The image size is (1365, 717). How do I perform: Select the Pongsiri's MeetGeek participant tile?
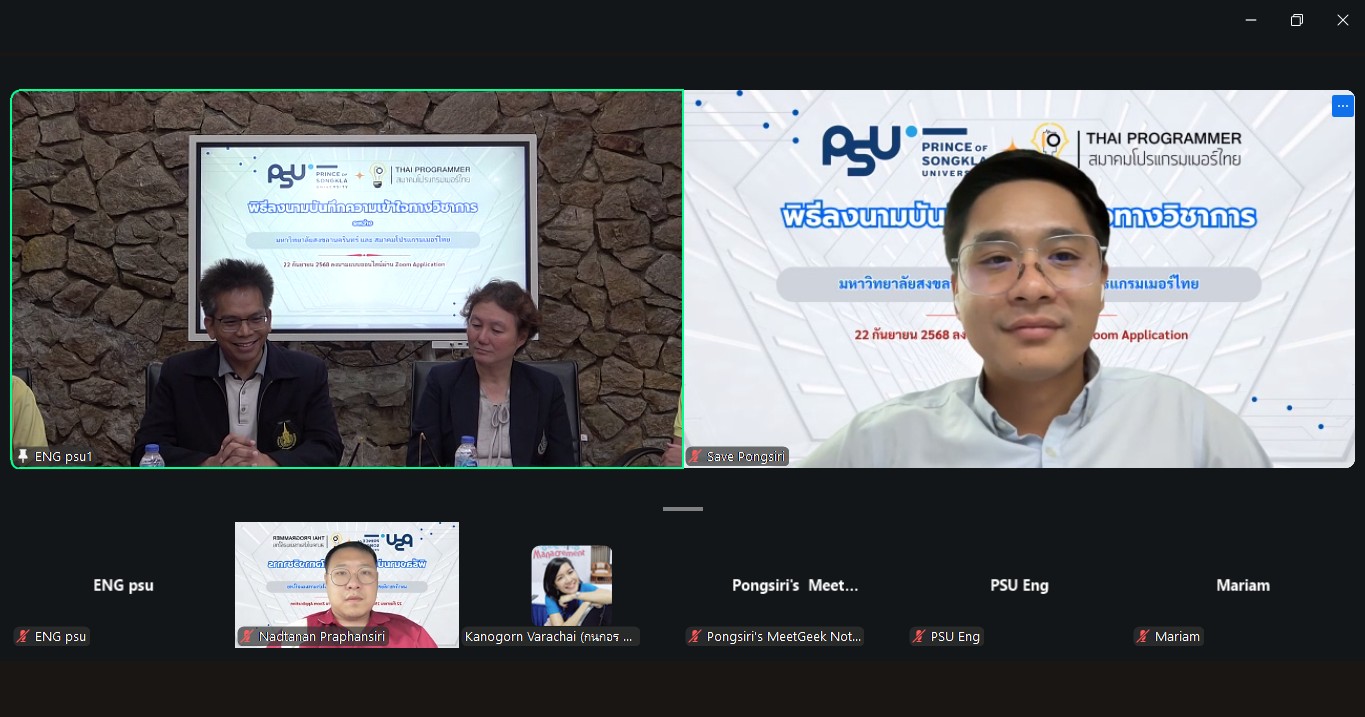point(795,586)
